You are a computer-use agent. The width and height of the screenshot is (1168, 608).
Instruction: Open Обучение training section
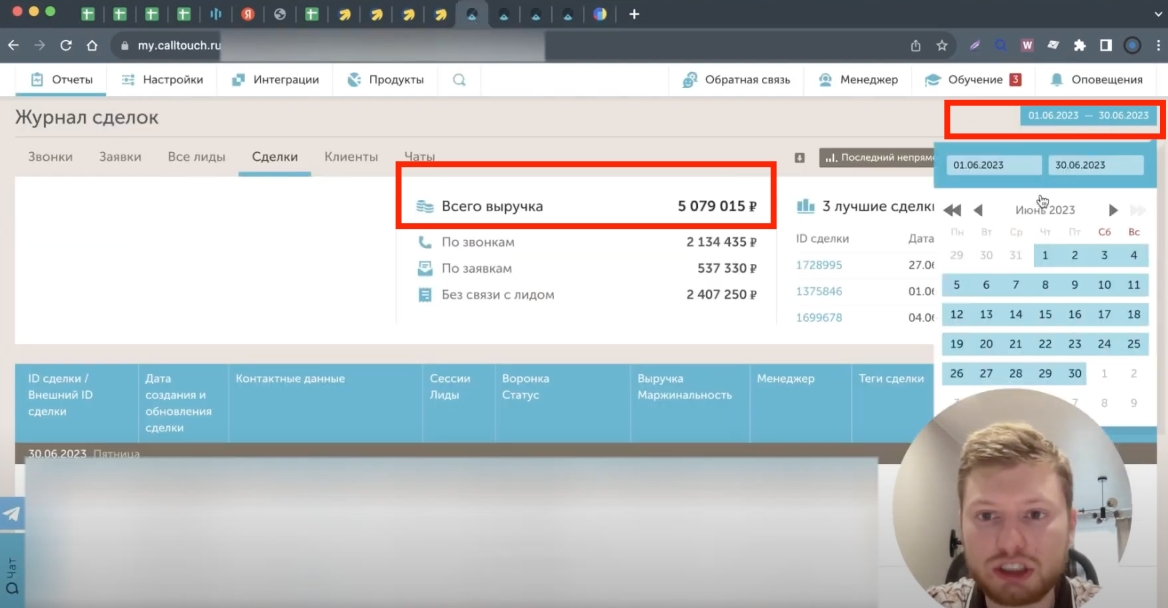click(x=973, y=80)
